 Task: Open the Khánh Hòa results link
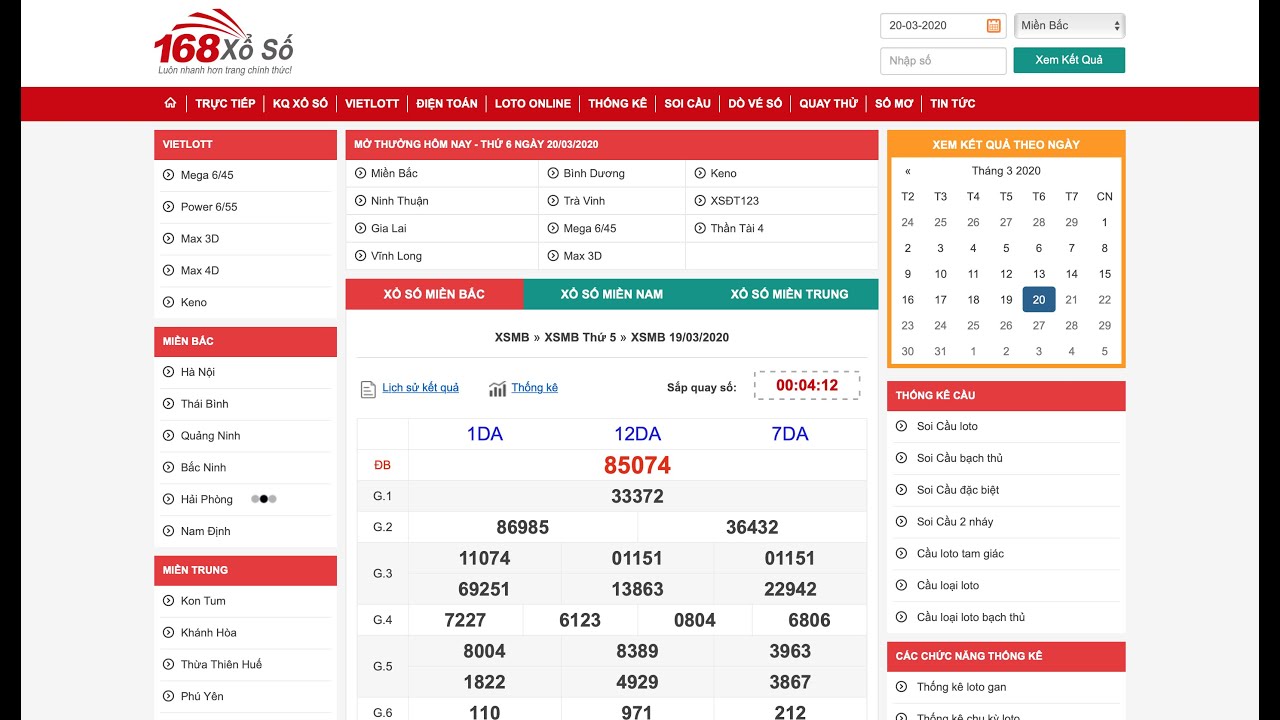pos(208,633)
